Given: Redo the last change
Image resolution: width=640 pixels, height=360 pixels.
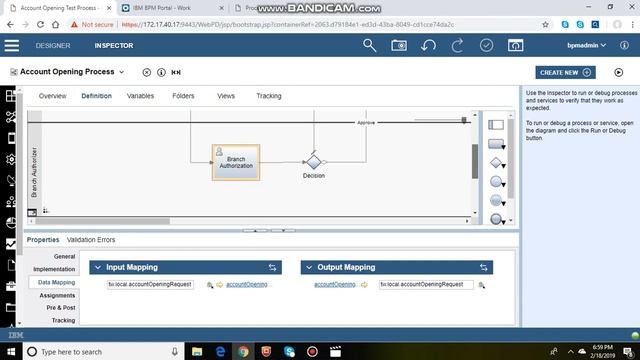Looking at the screenshot, I should pos(457,45).
